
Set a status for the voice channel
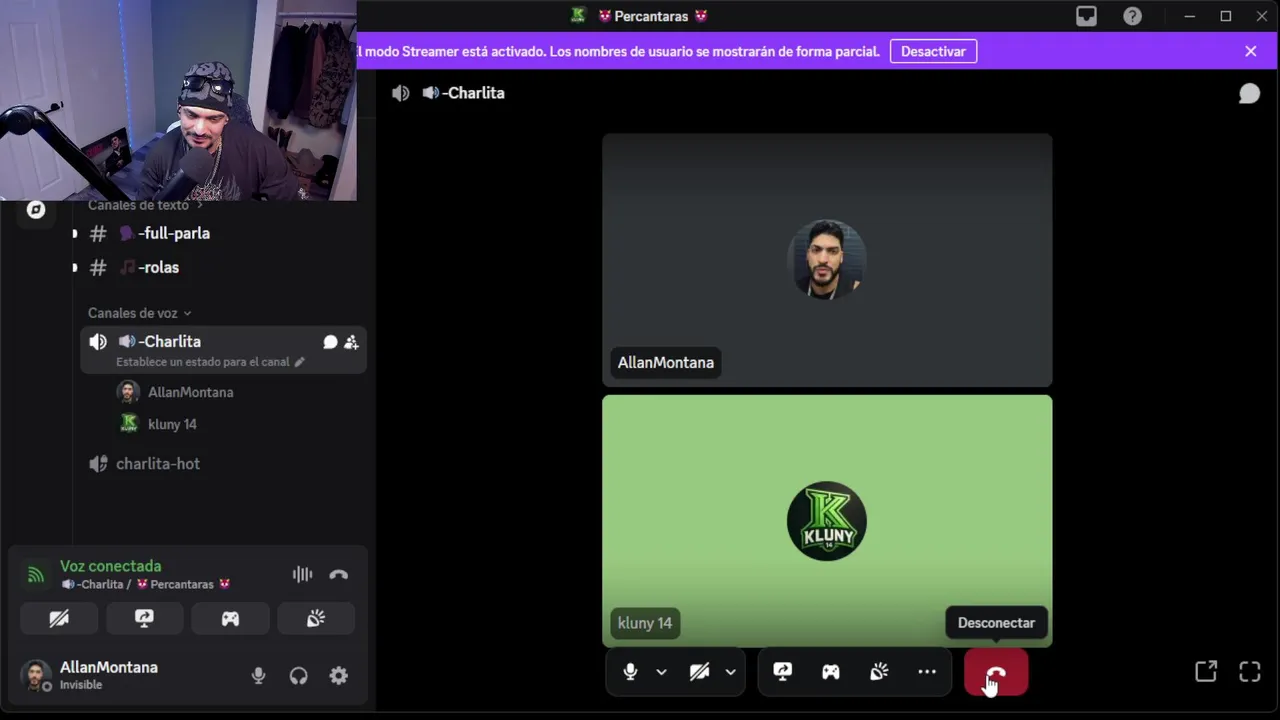coord(210,362)
